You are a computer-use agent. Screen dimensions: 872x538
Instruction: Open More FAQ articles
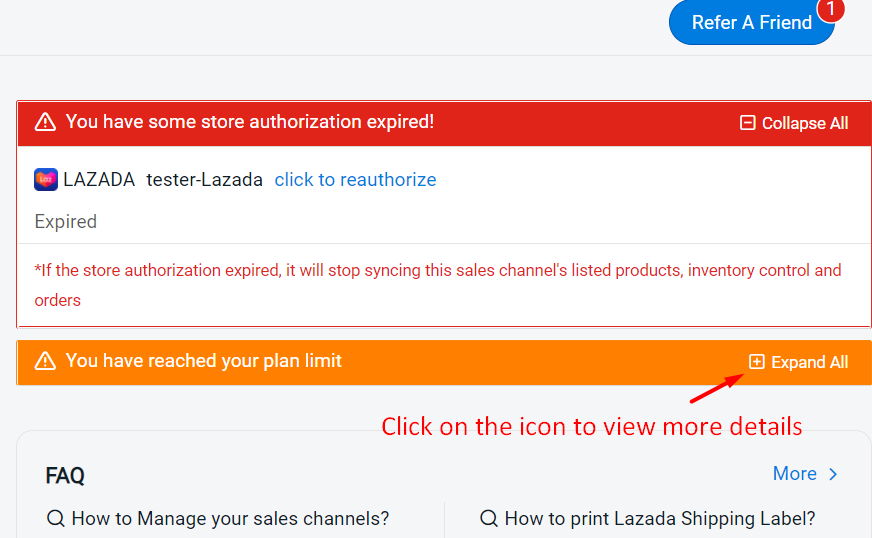[x=795, y=473]
